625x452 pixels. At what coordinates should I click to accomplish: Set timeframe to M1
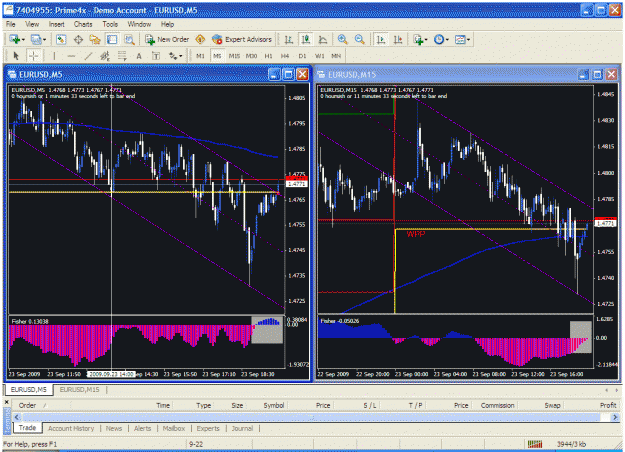(x=200, y=56)
